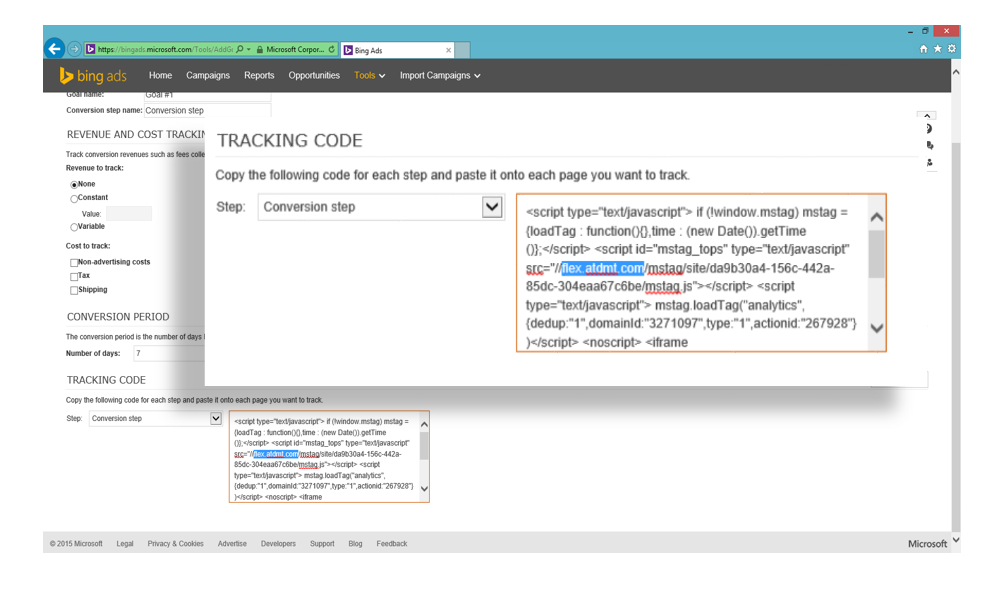The width and height of the screenshot is (986, 590).
Task: Close the Bing Ads browser tab
Action: tap(448, 50)
